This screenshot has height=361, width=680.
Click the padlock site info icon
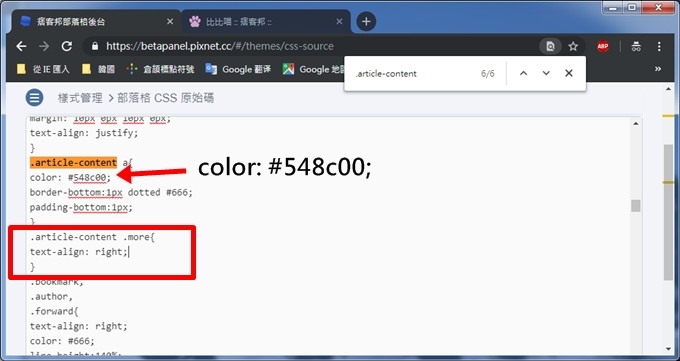95,46
